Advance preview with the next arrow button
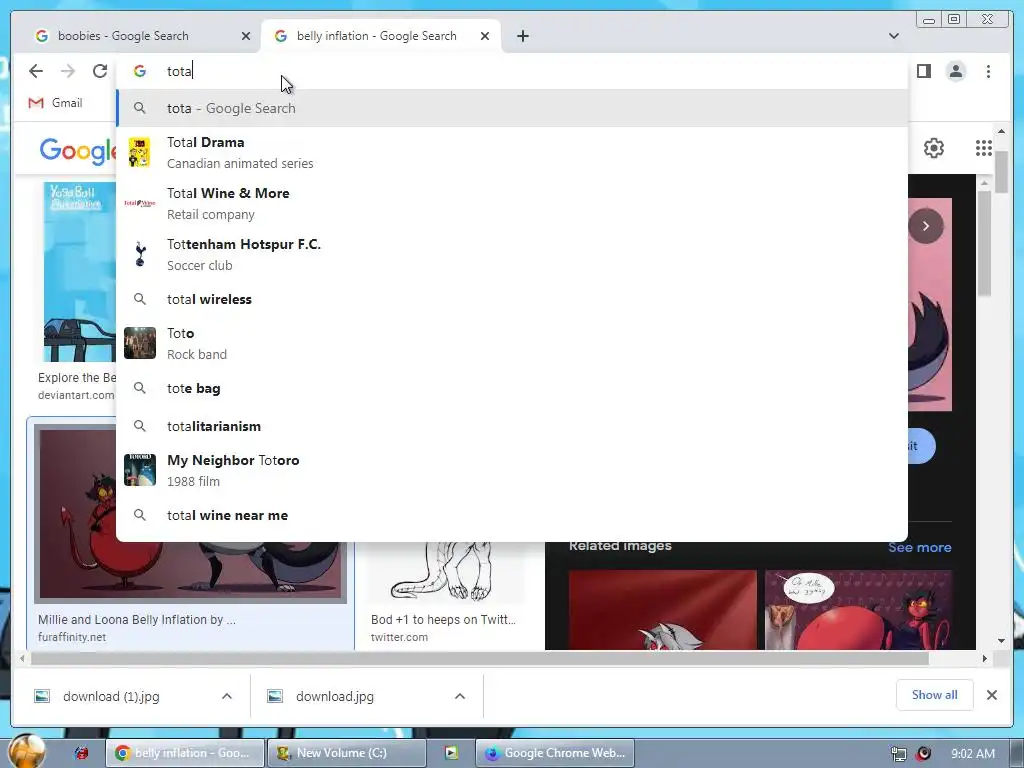The width and height of the screenshot is (1024, 768). [x=925, y=226]
